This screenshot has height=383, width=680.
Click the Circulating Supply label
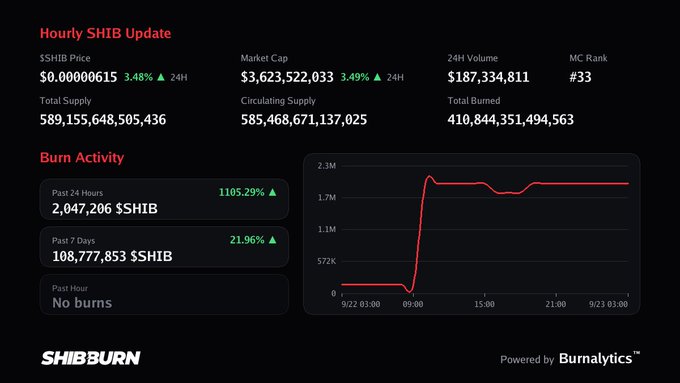point(278,101)
